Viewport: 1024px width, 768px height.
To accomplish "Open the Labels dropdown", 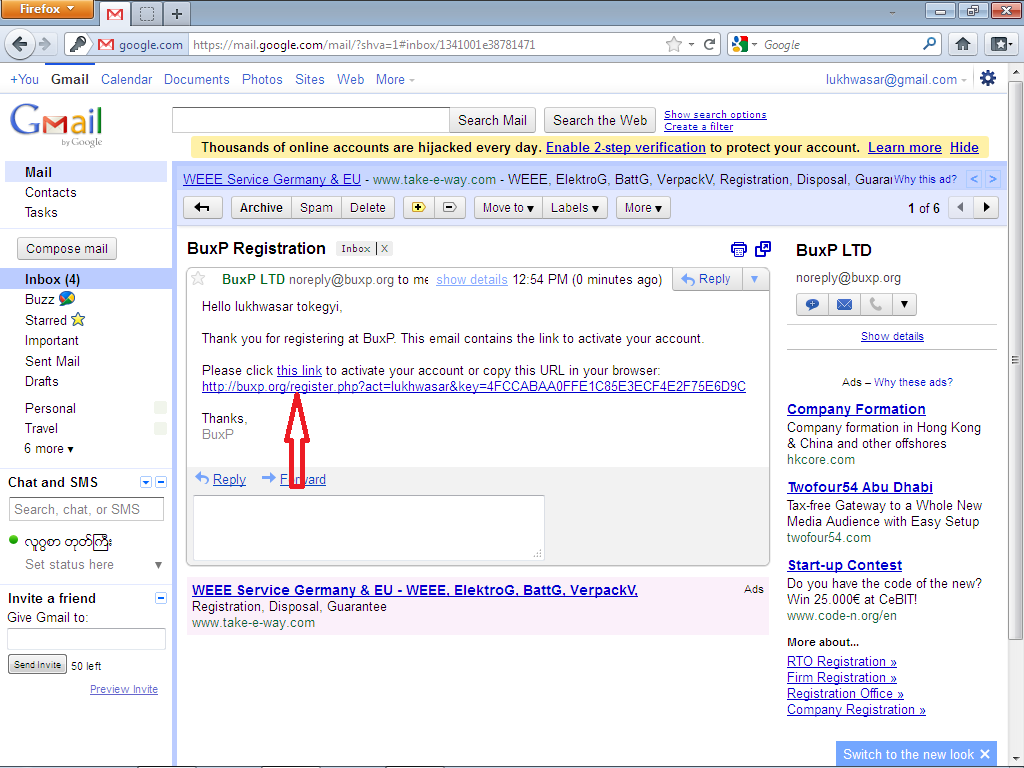I will point(575,208).
